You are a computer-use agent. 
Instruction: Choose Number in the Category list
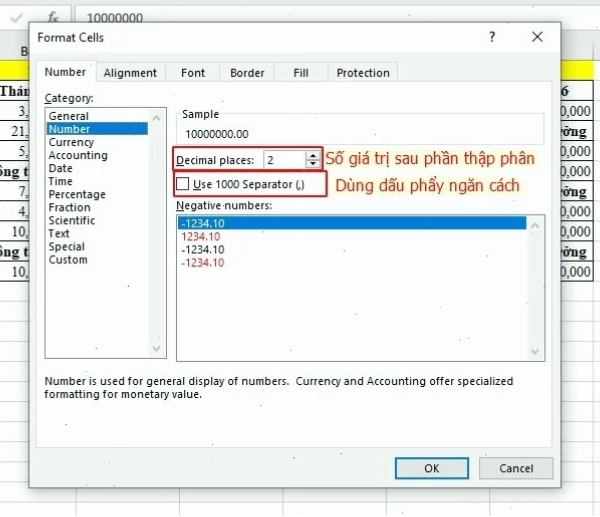(98, 129)
